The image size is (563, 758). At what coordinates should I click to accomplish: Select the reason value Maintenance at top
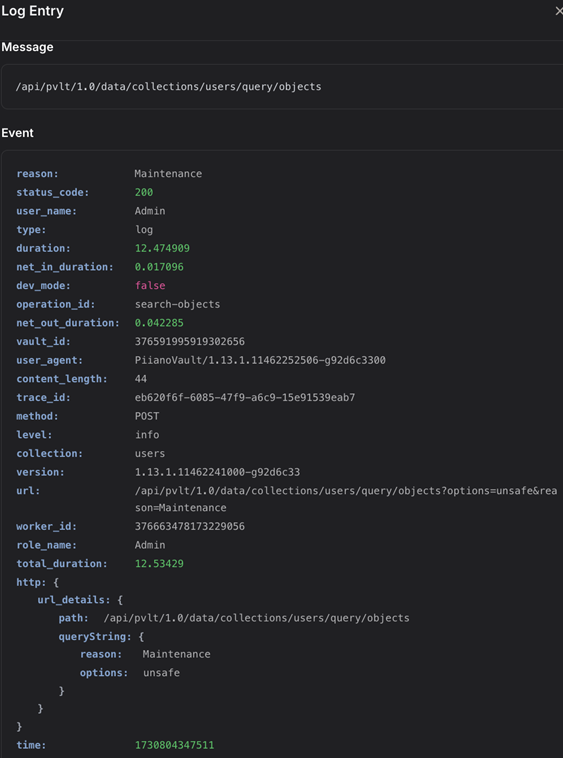coord(168,174)
